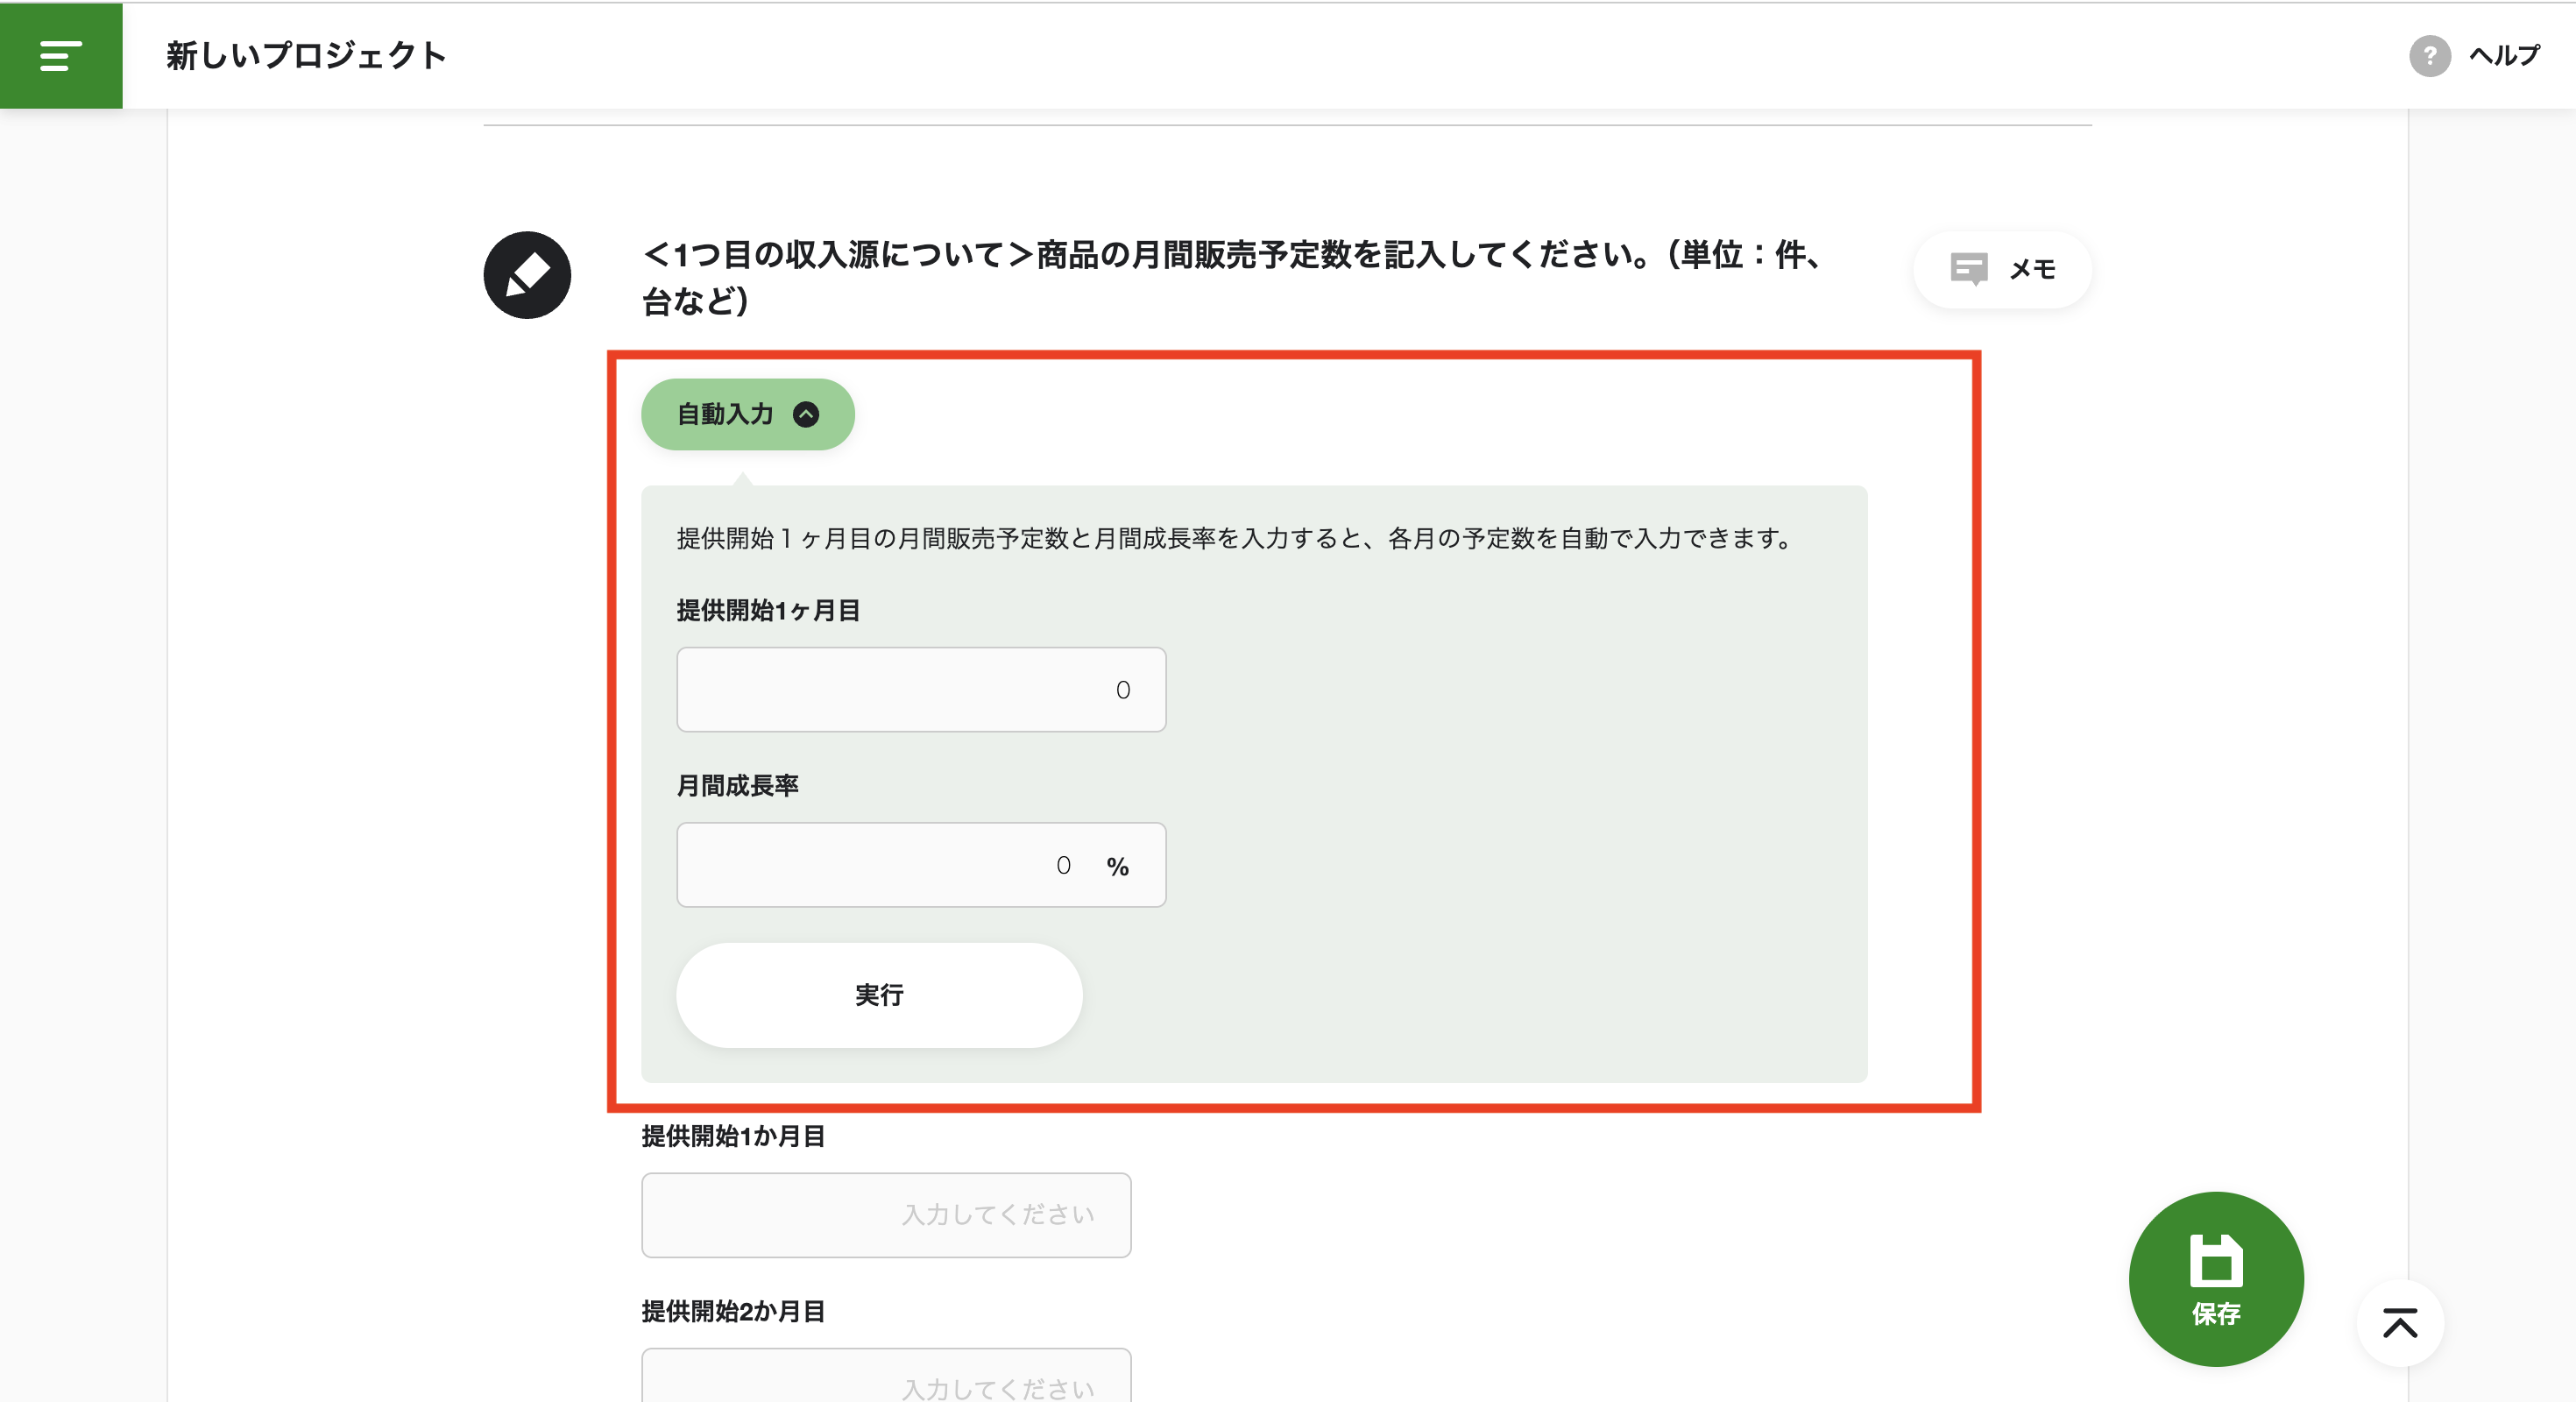Click the メモ button label
The image size is (2576, 1402).
2032,269
